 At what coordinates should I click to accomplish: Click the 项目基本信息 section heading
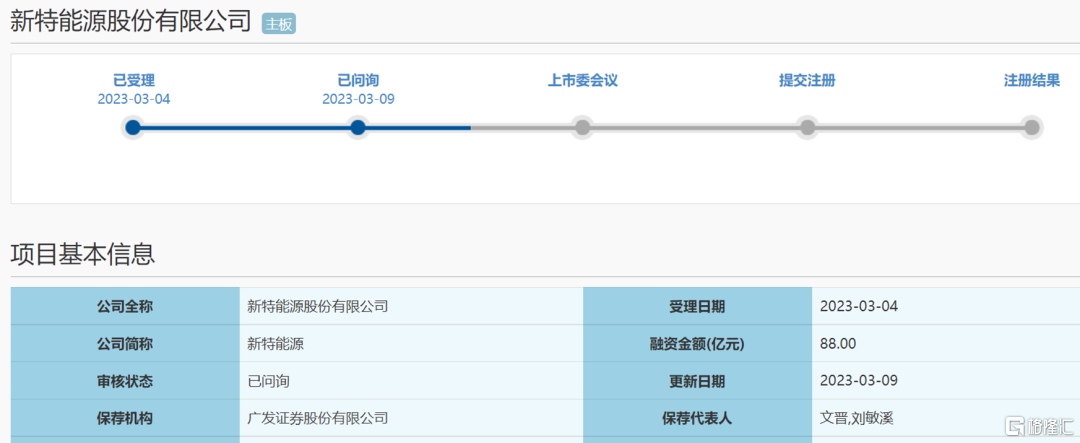coord(83,254)
